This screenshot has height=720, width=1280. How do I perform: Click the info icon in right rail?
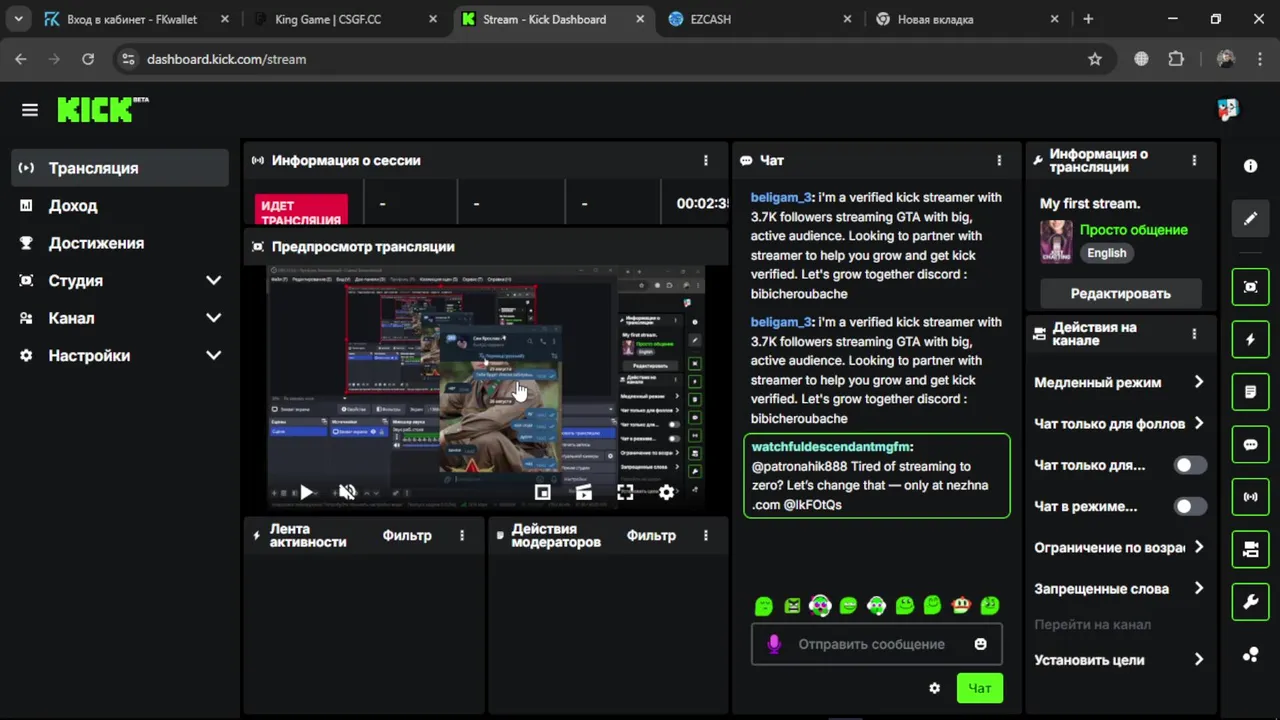point(1250,166)
